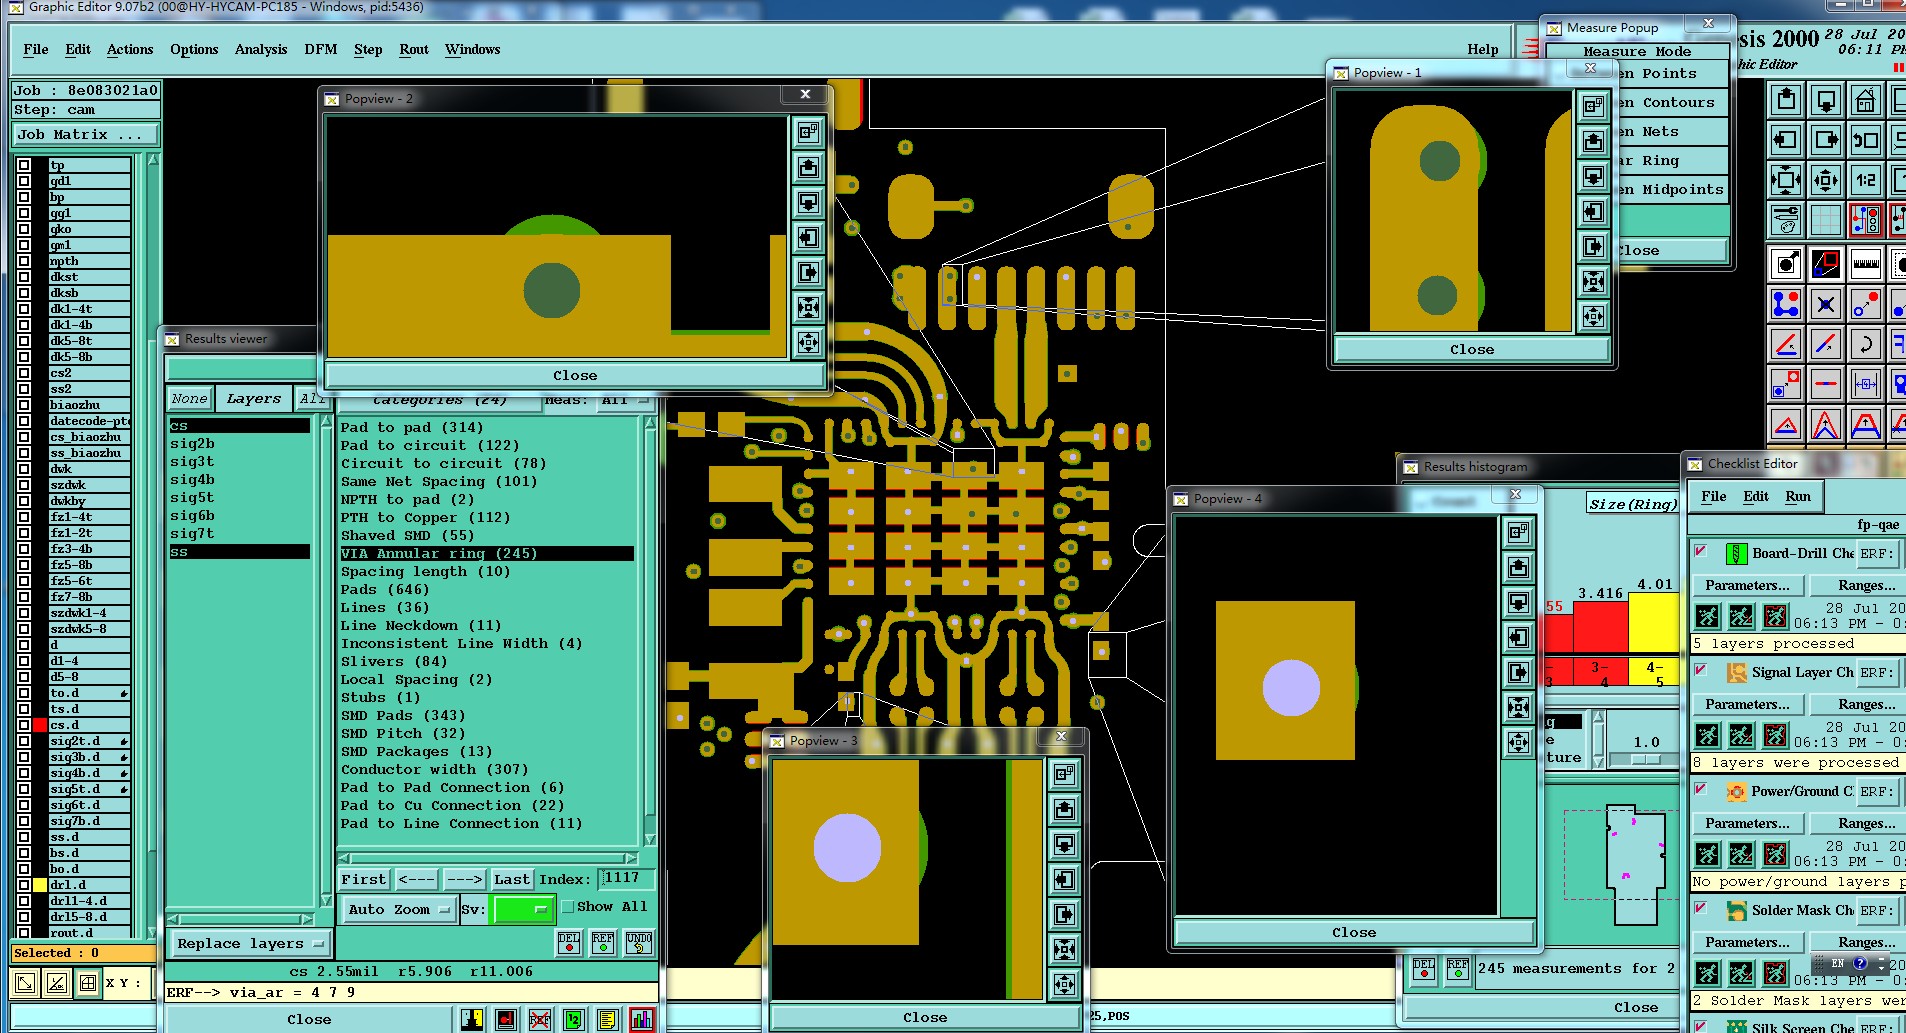Open the Rout menu
This screenshot has height=1033, width=1906.
click(414, 49)
